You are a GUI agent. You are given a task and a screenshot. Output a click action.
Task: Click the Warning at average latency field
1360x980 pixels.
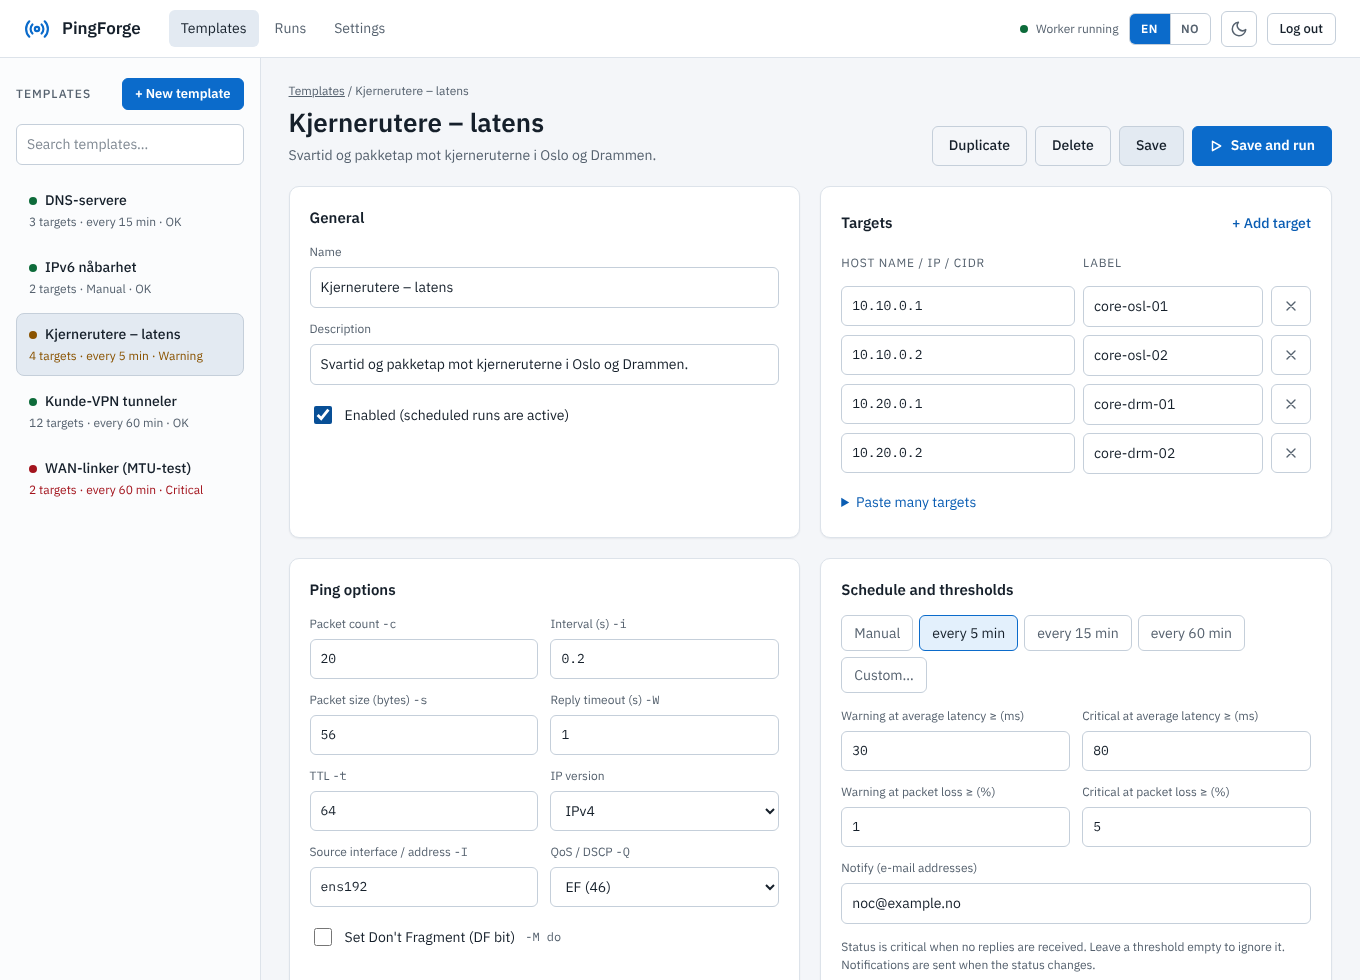(955, 751)
